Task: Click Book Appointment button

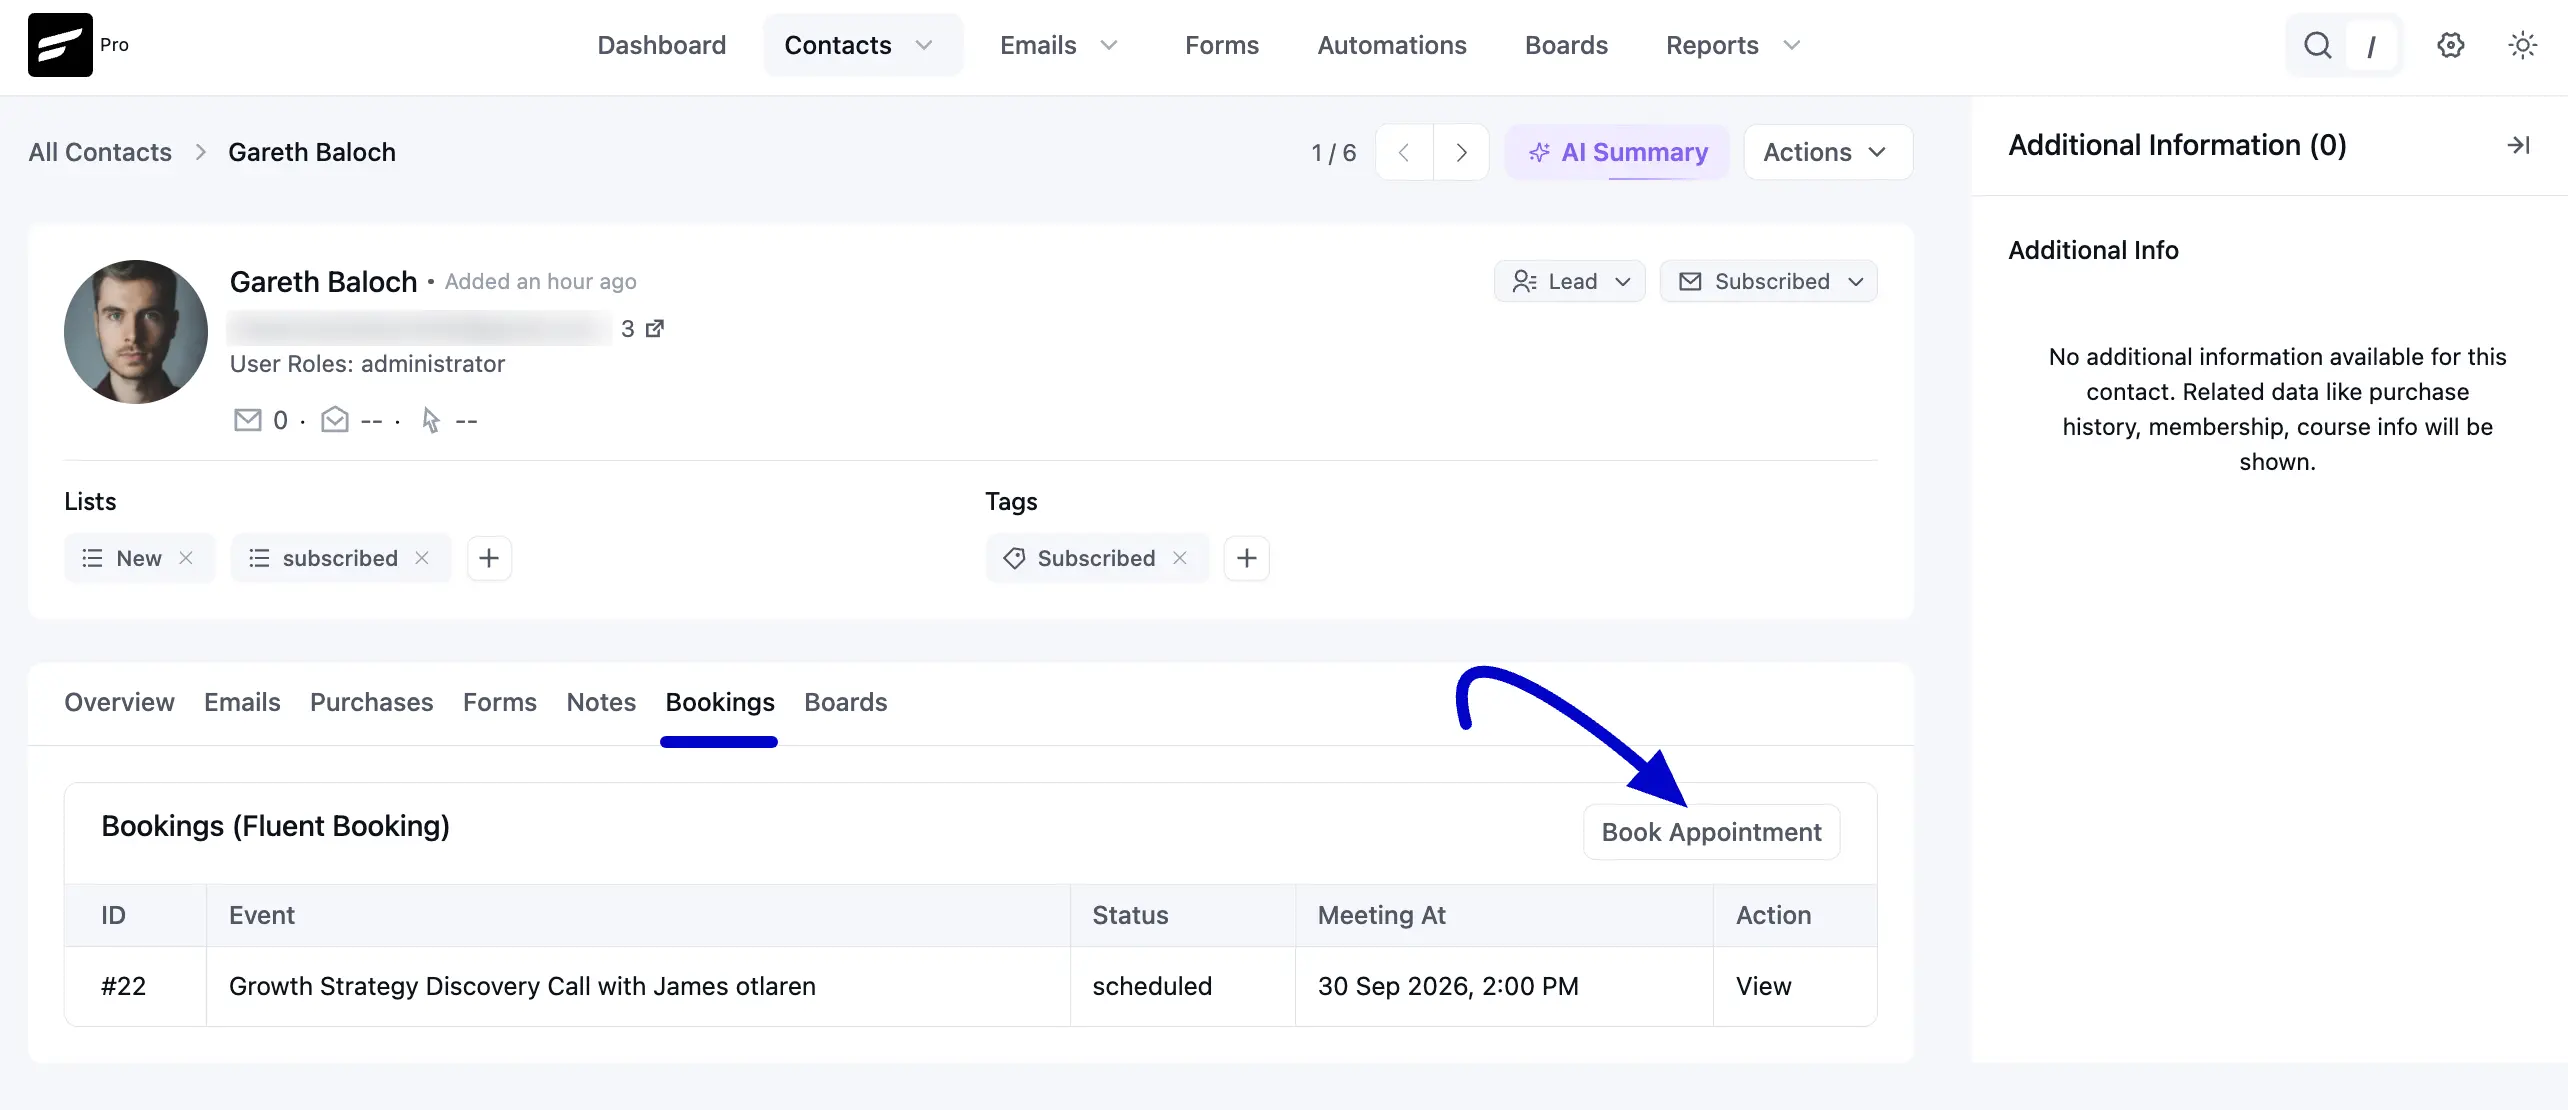Action: pos(1711,832)
